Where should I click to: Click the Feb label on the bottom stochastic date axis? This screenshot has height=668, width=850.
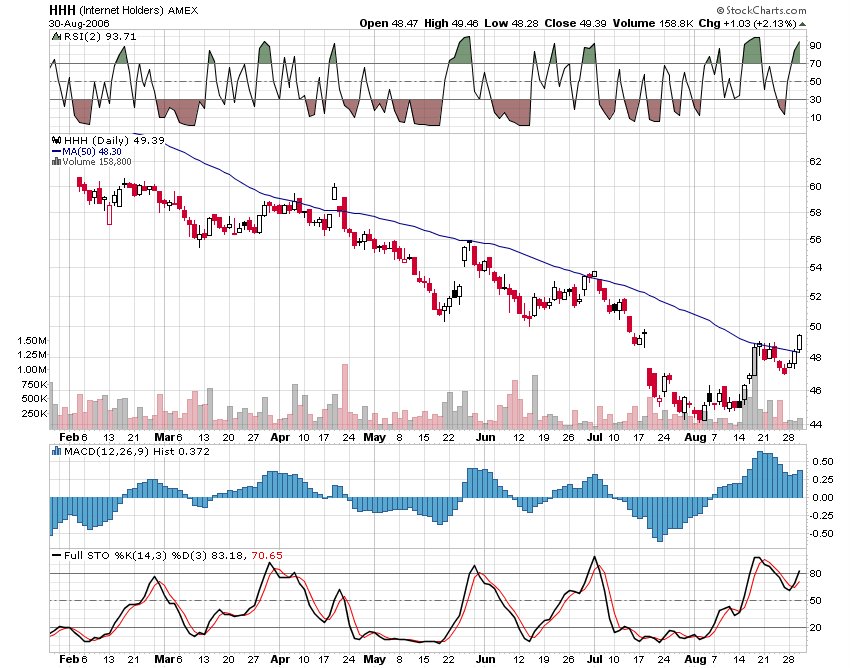click(x=69, y=659)
